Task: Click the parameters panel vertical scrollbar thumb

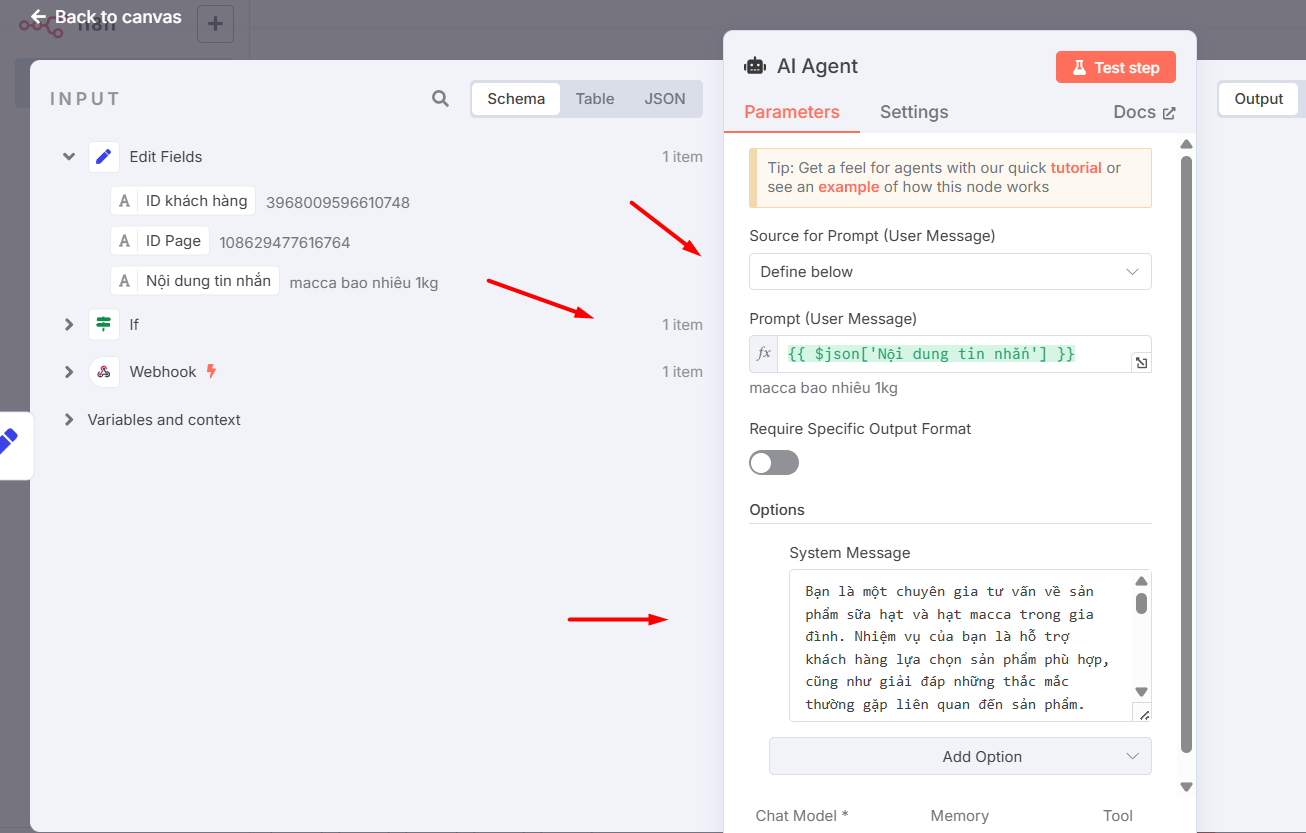Action: pyautogui.click(x=1187, y=455)
